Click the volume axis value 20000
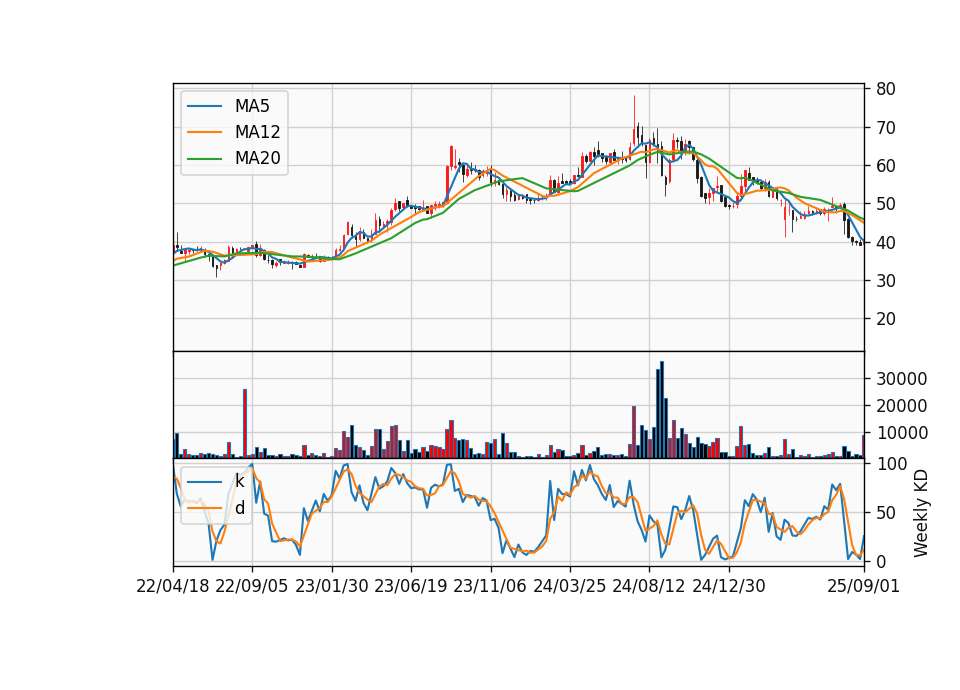This screenshot has width=960, height=690. click(x=901, y=405)
